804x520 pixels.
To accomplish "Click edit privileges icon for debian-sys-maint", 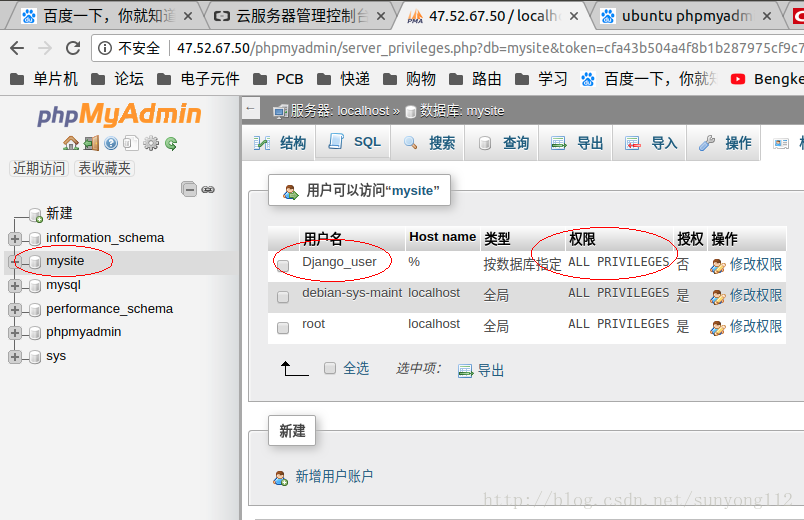I will point(718,296).
